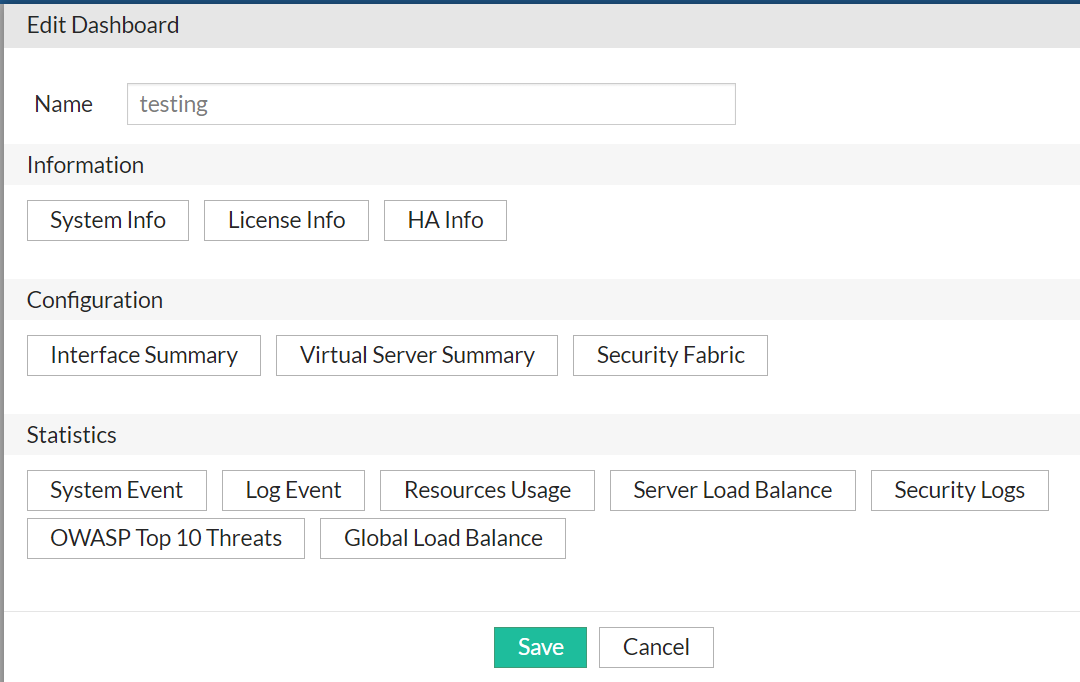The height and width of the screenshot is (682, 1080).
Task: Select the OWASP Top 10 Threats widget
Action: 165,538
